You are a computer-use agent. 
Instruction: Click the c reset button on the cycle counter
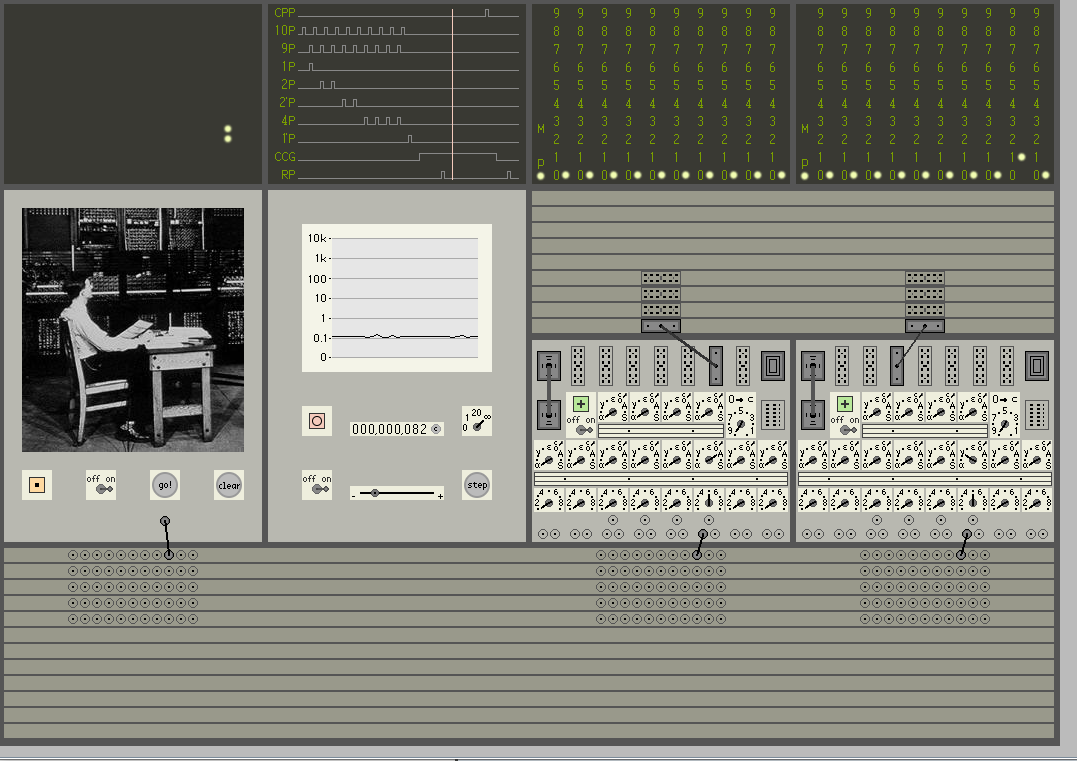(x=435, y=428)
